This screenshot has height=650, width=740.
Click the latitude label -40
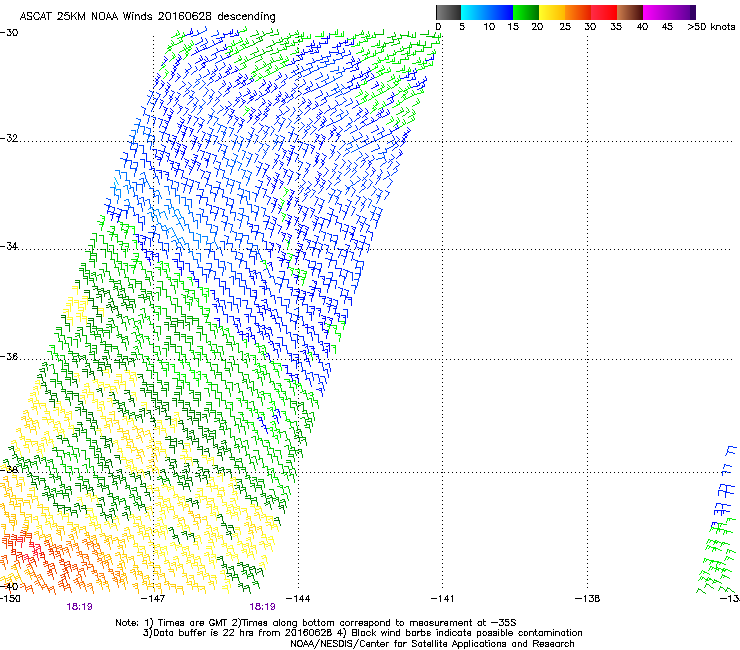[x=9, y=586]
